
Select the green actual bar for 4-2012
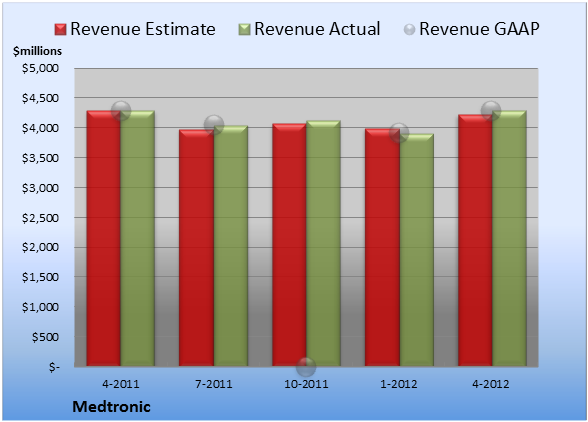coord(509,238)
